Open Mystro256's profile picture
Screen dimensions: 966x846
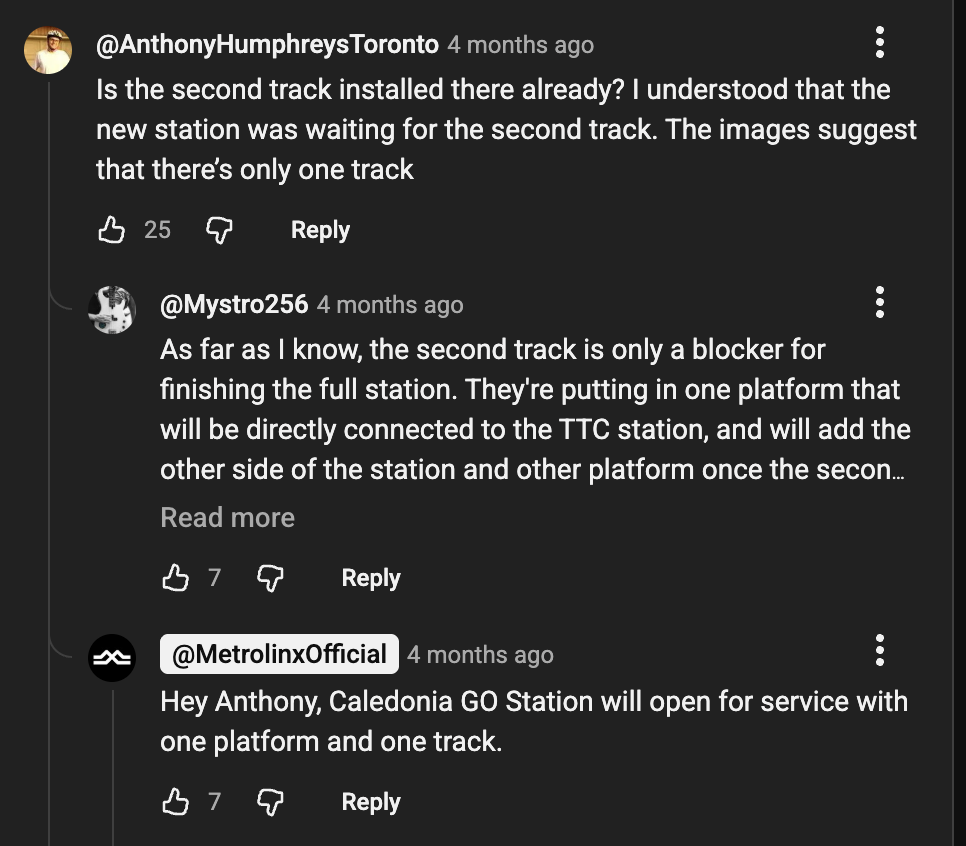[112, 309]
